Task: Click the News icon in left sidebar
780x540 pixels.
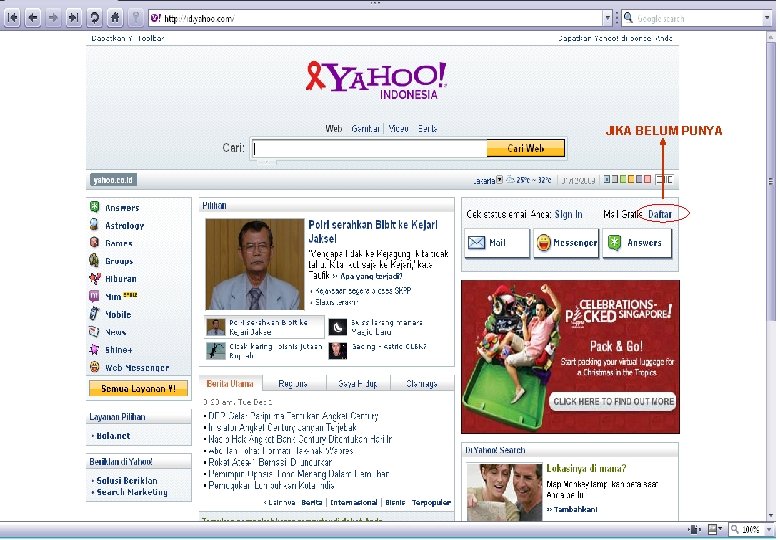Action: (x=94, y=332)
